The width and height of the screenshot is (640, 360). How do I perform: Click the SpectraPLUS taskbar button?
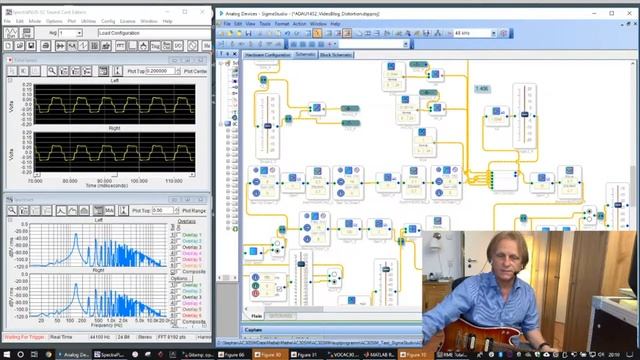[109, 355]
